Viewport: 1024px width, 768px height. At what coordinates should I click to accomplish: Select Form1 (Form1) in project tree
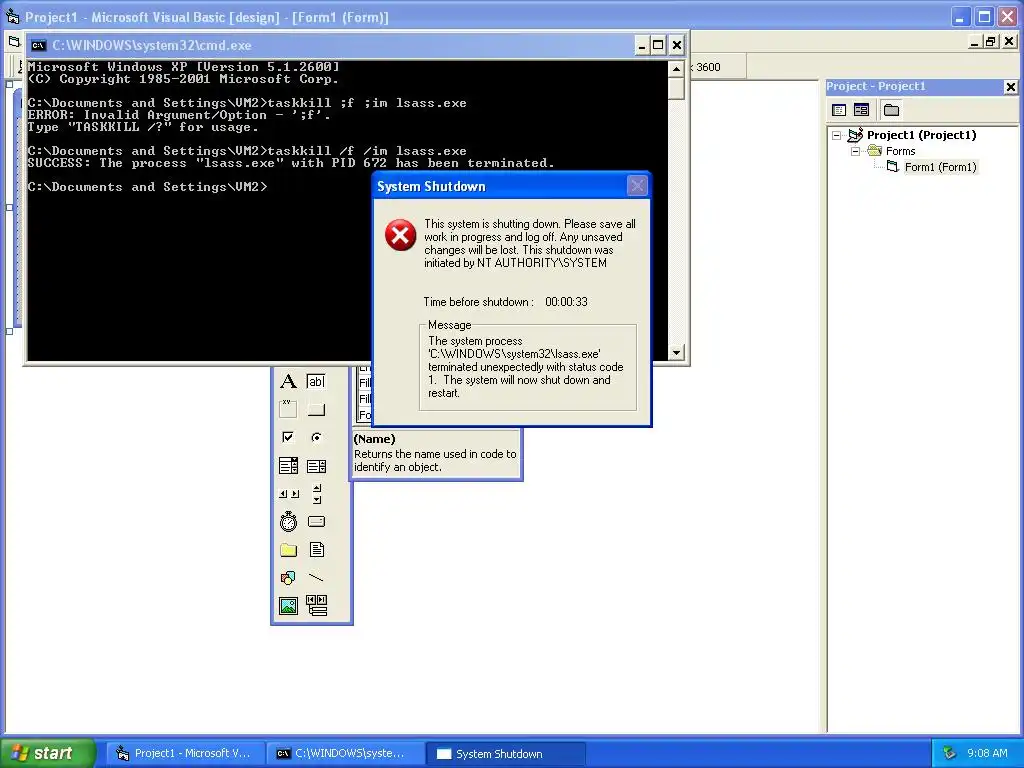pos(940,167)
